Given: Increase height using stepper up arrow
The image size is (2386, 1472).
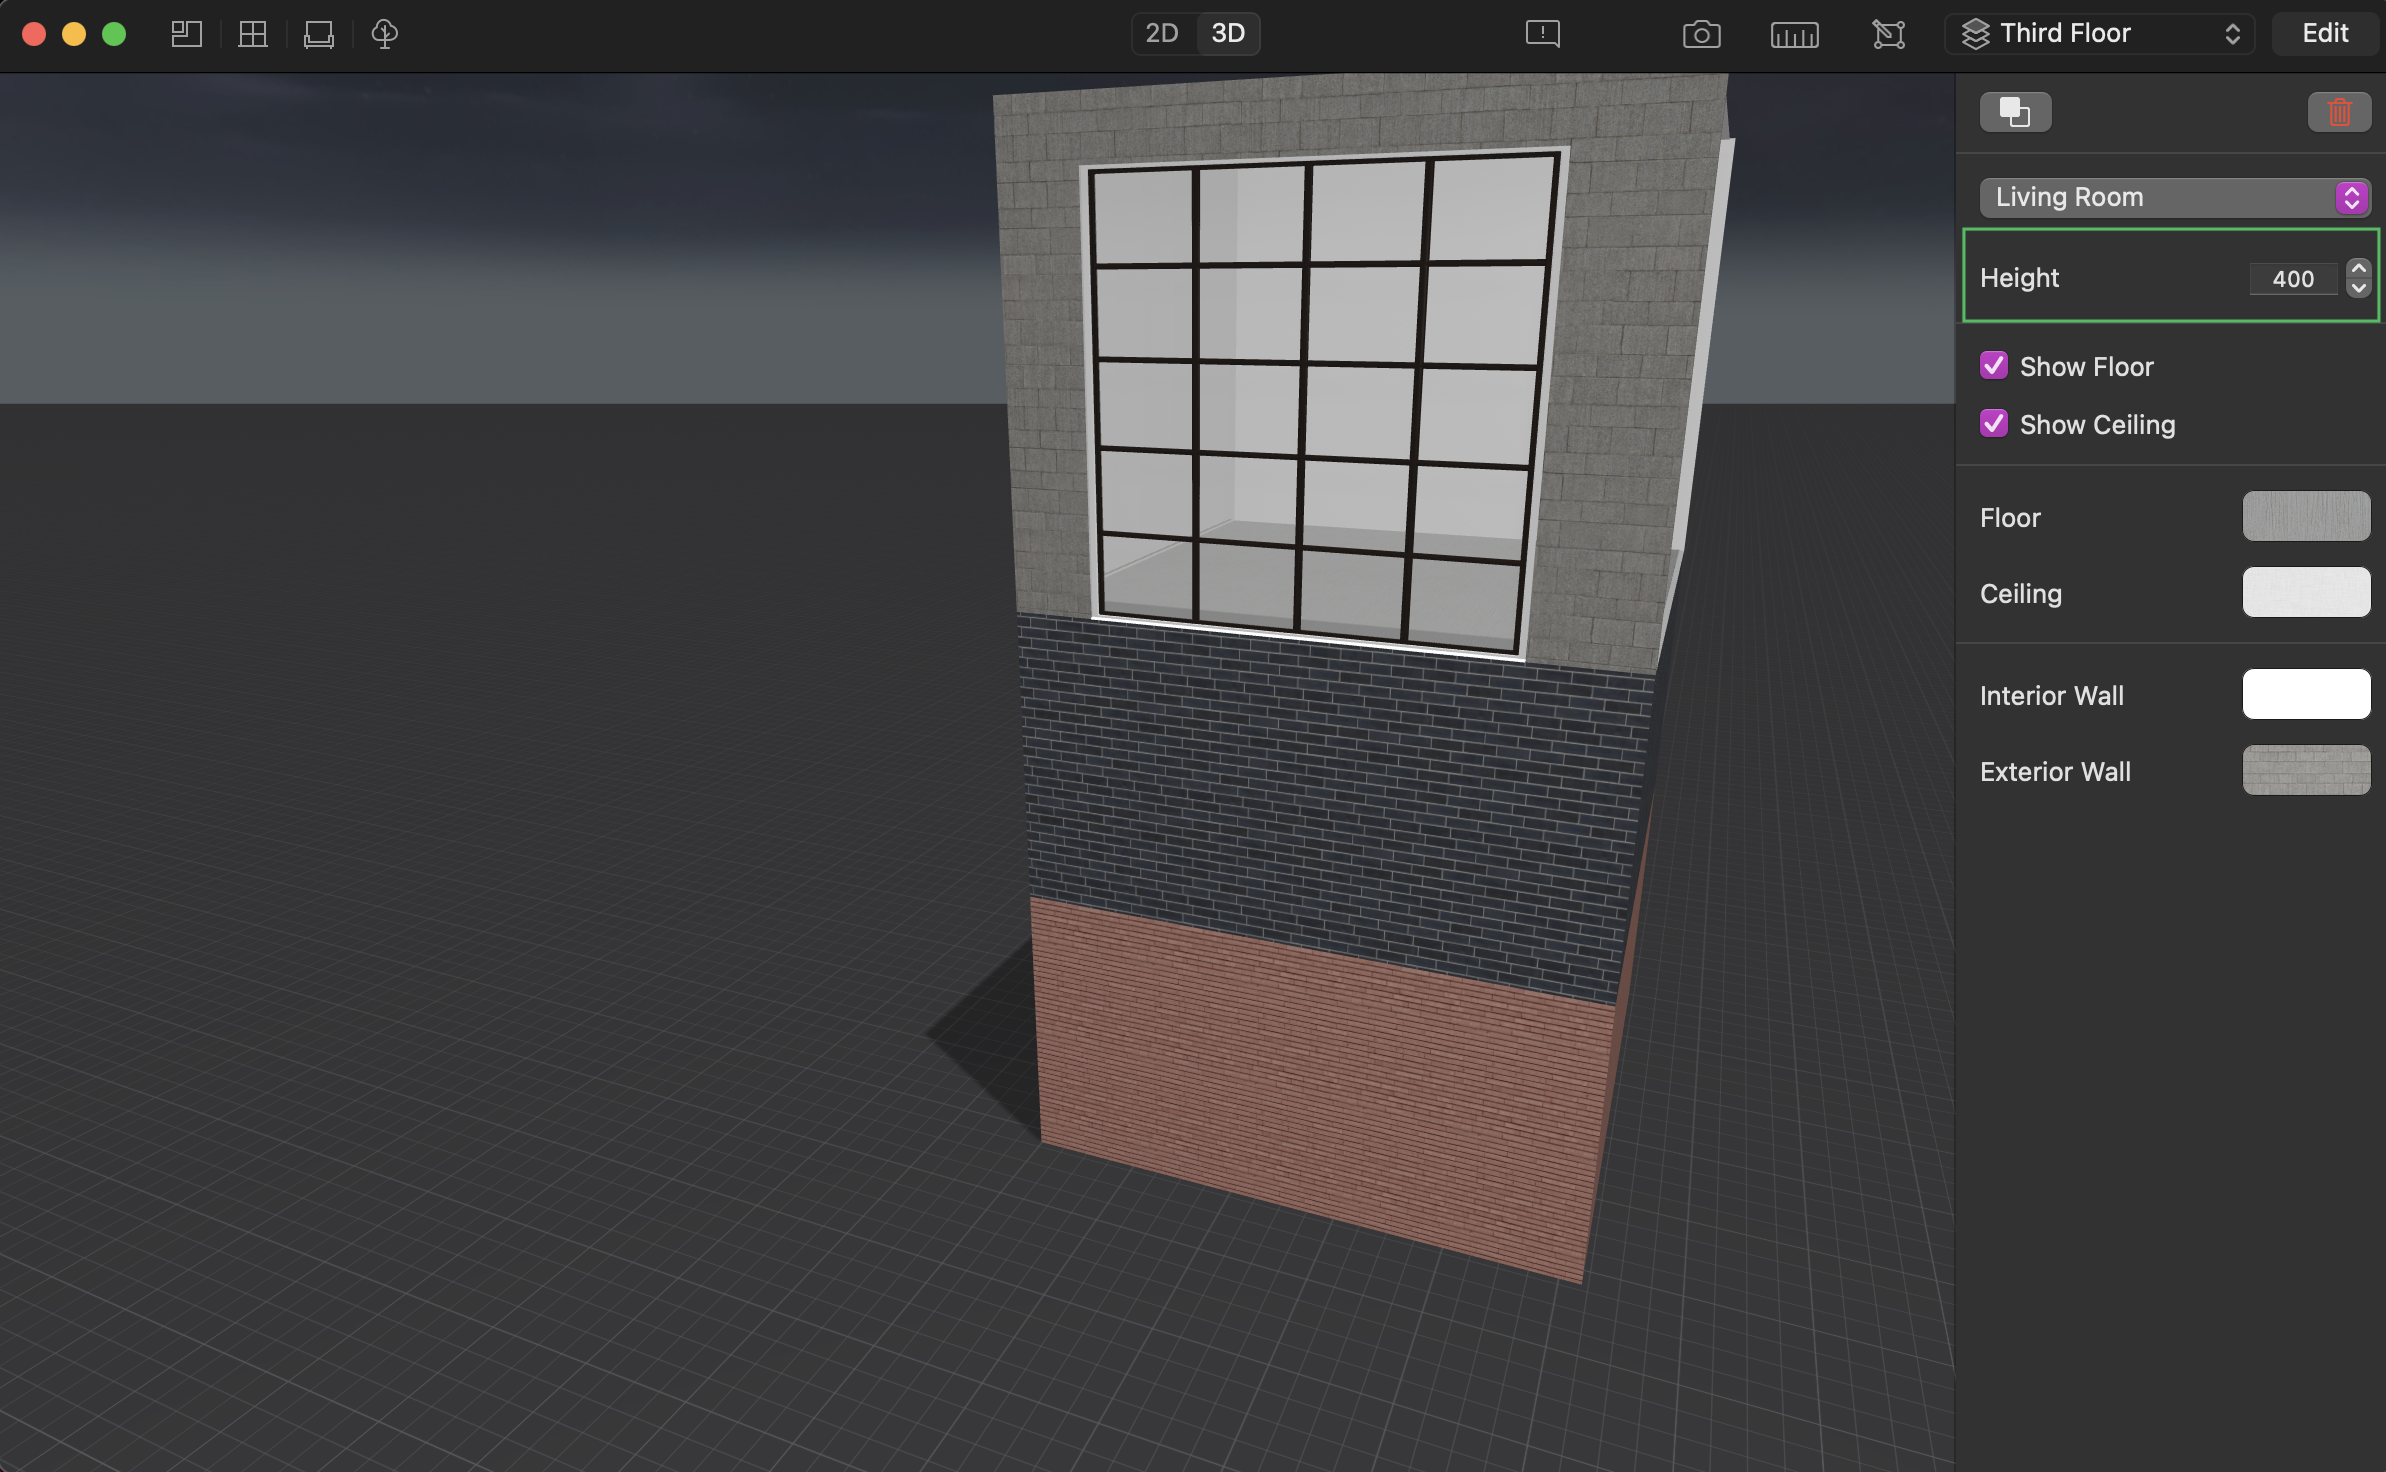Looking at the screenshot, I should point(2359,268).
